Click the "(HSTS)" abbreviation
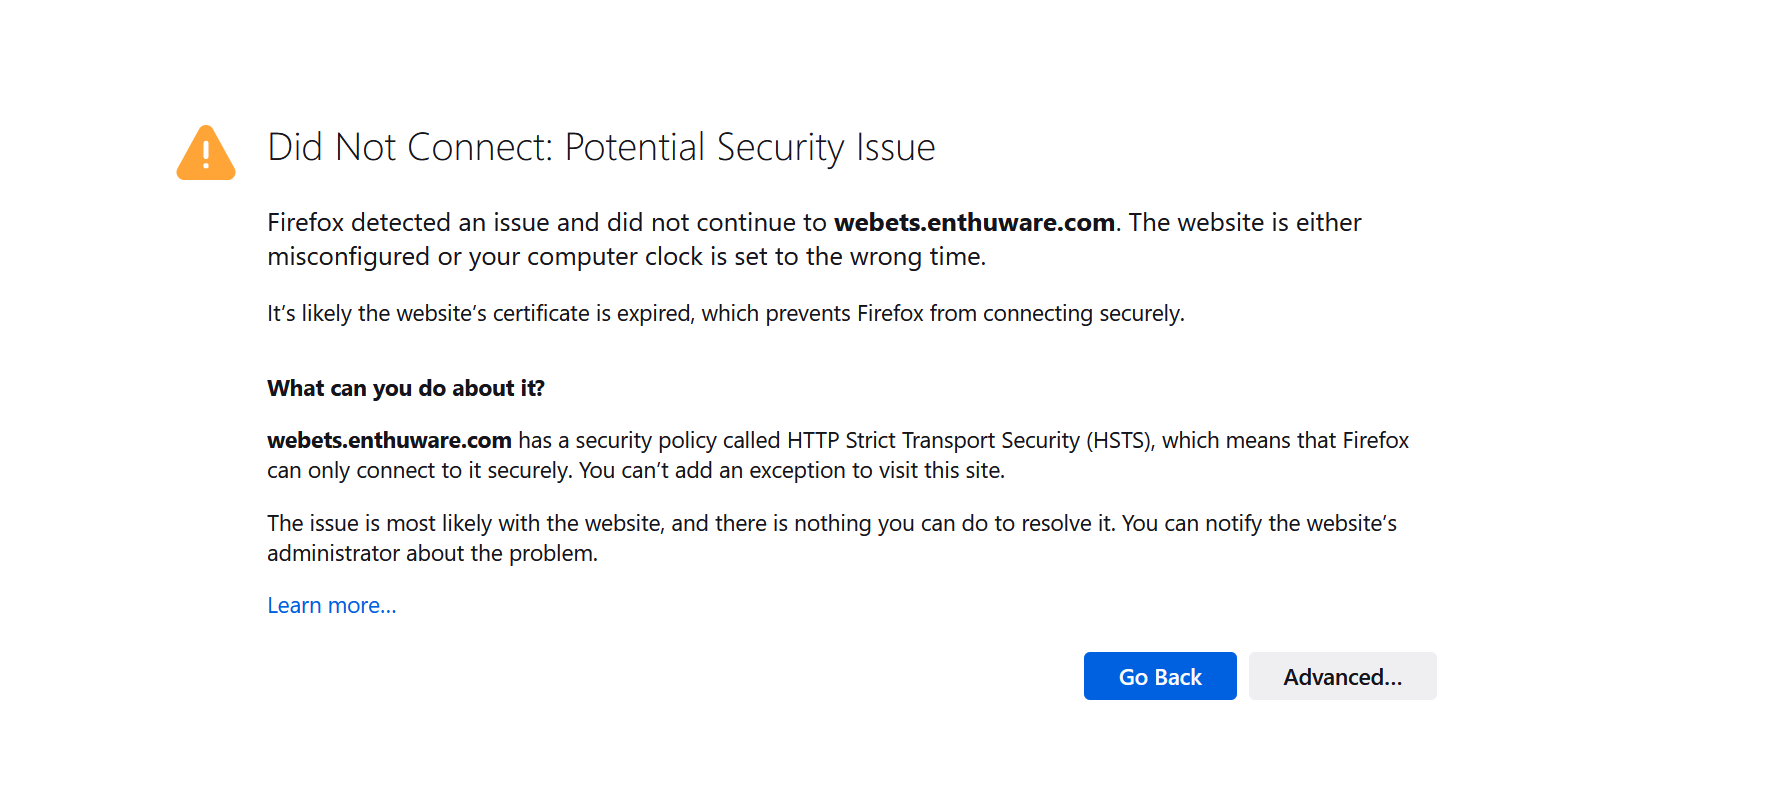The width and height of the screenshot is (1782, 811). [1120, 441]
